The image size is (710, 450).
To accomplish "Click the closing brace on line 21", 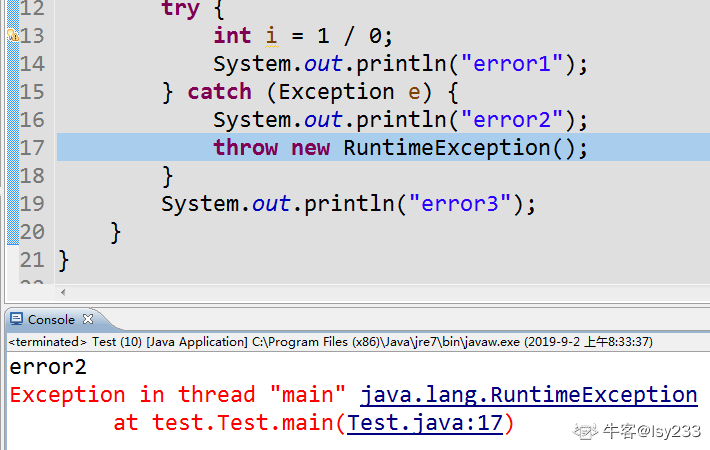I will [64, 261].
